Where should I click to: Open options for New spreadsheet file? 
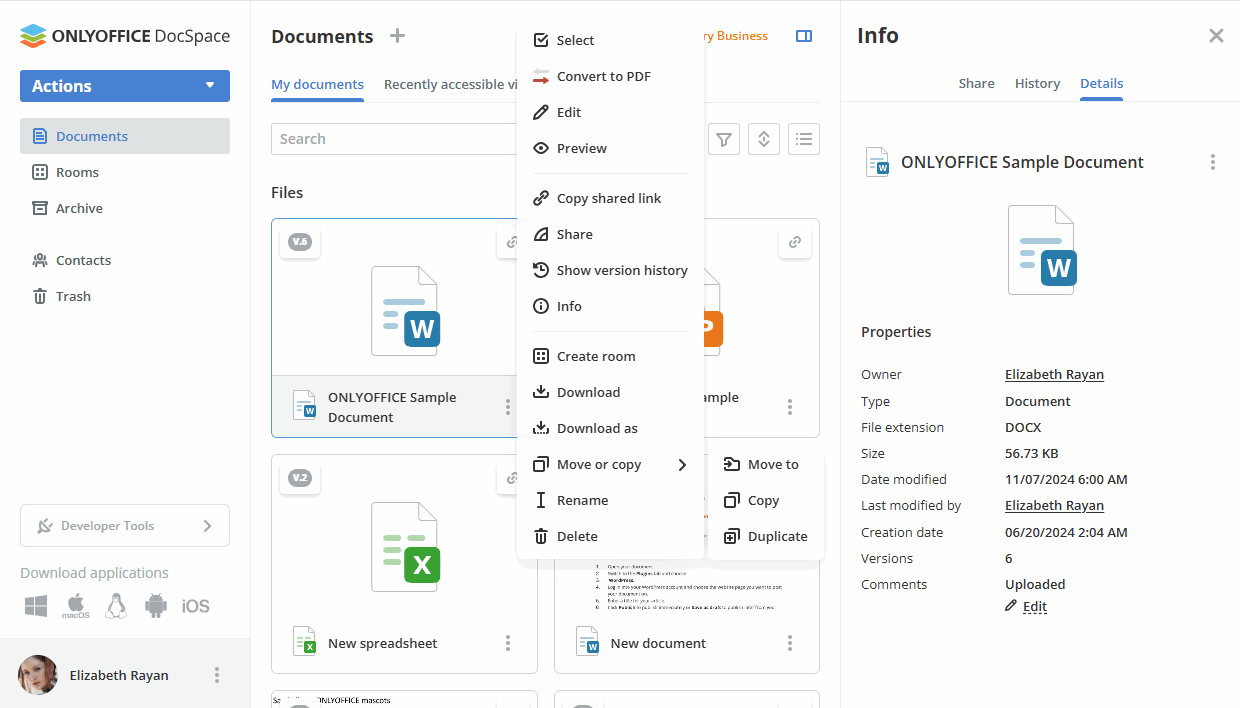tap(508, 643)
